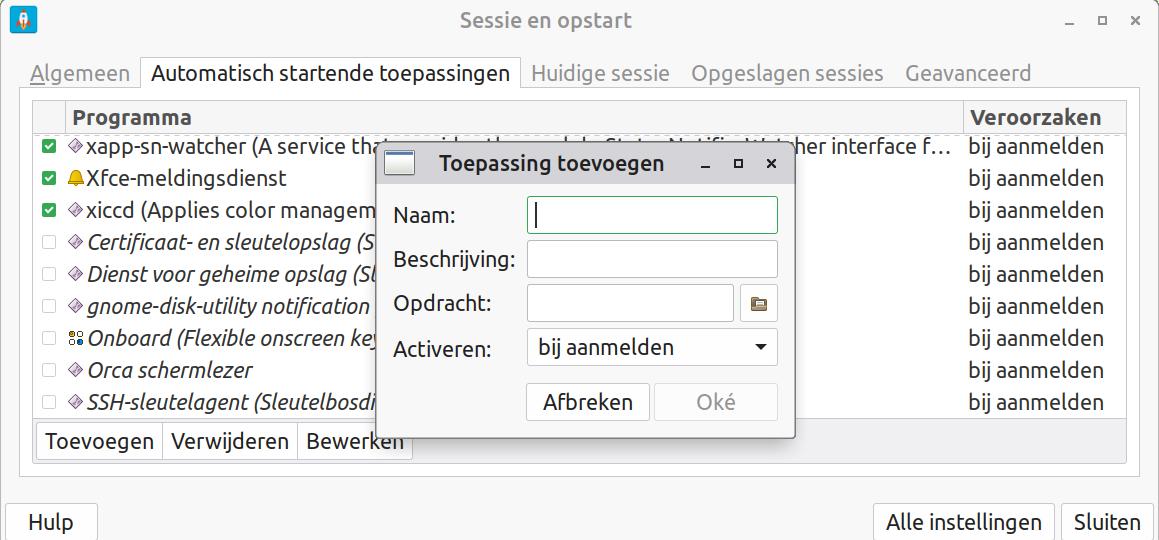Click the Afbreken button
Viewport: 1159px width, 540px height.
click(588, 402)
